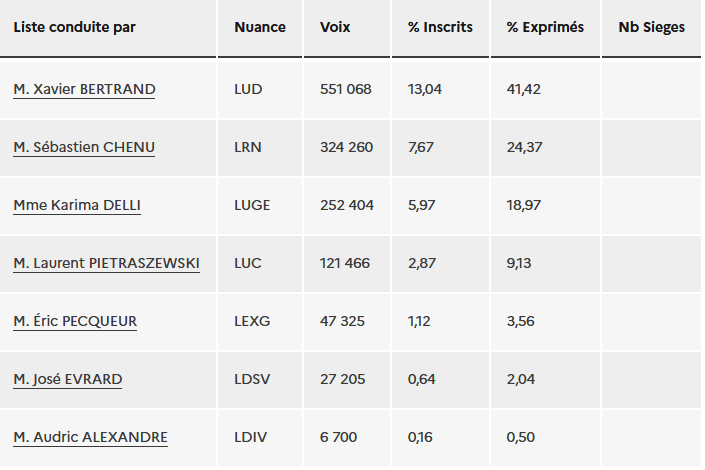Open M. Laurent PIETRASZEWSKI list link
Viewport: 705px width, 470px height.
[x=107, y=263]
